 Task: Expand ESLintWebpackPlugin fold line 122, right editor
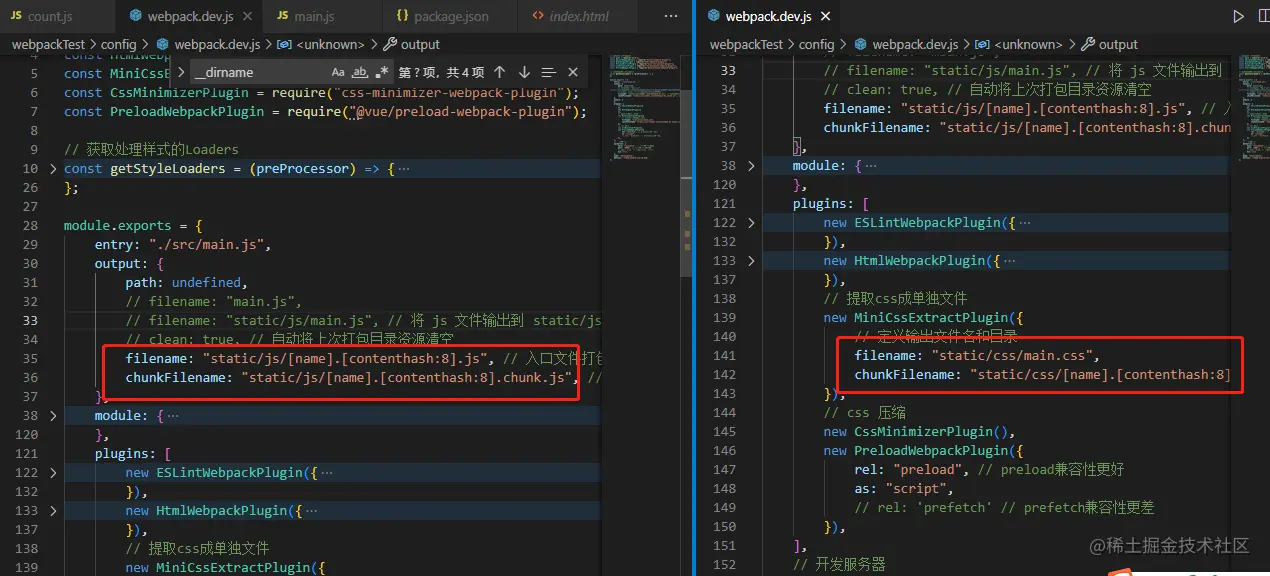[x=751, y=223]
